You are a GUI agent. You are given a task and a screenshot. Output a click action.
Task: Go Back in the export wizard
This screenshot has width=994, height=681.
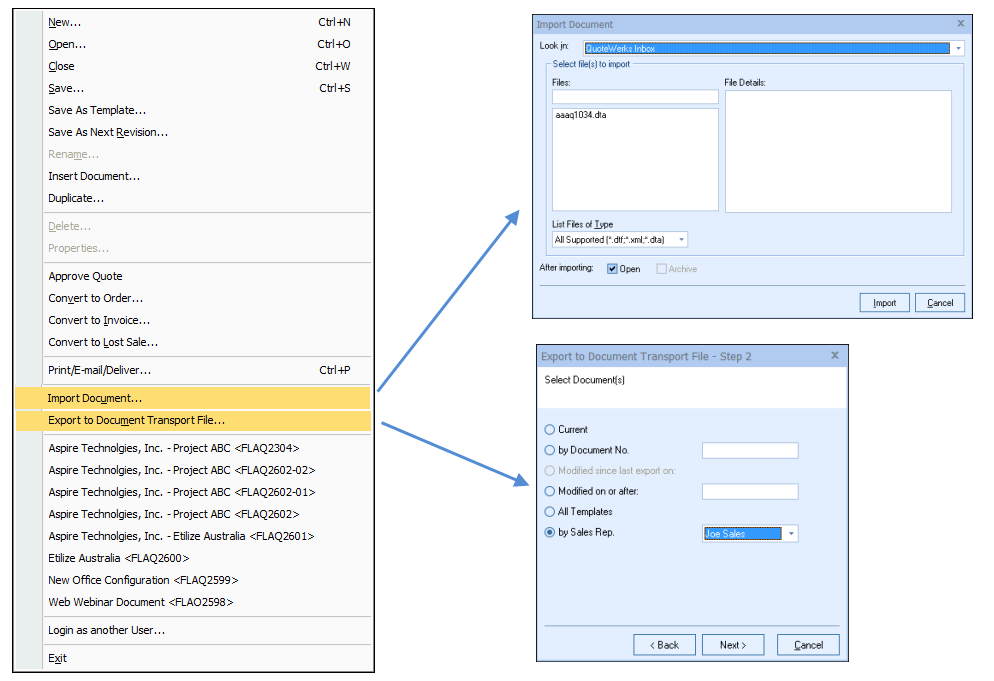click(664, 645)
